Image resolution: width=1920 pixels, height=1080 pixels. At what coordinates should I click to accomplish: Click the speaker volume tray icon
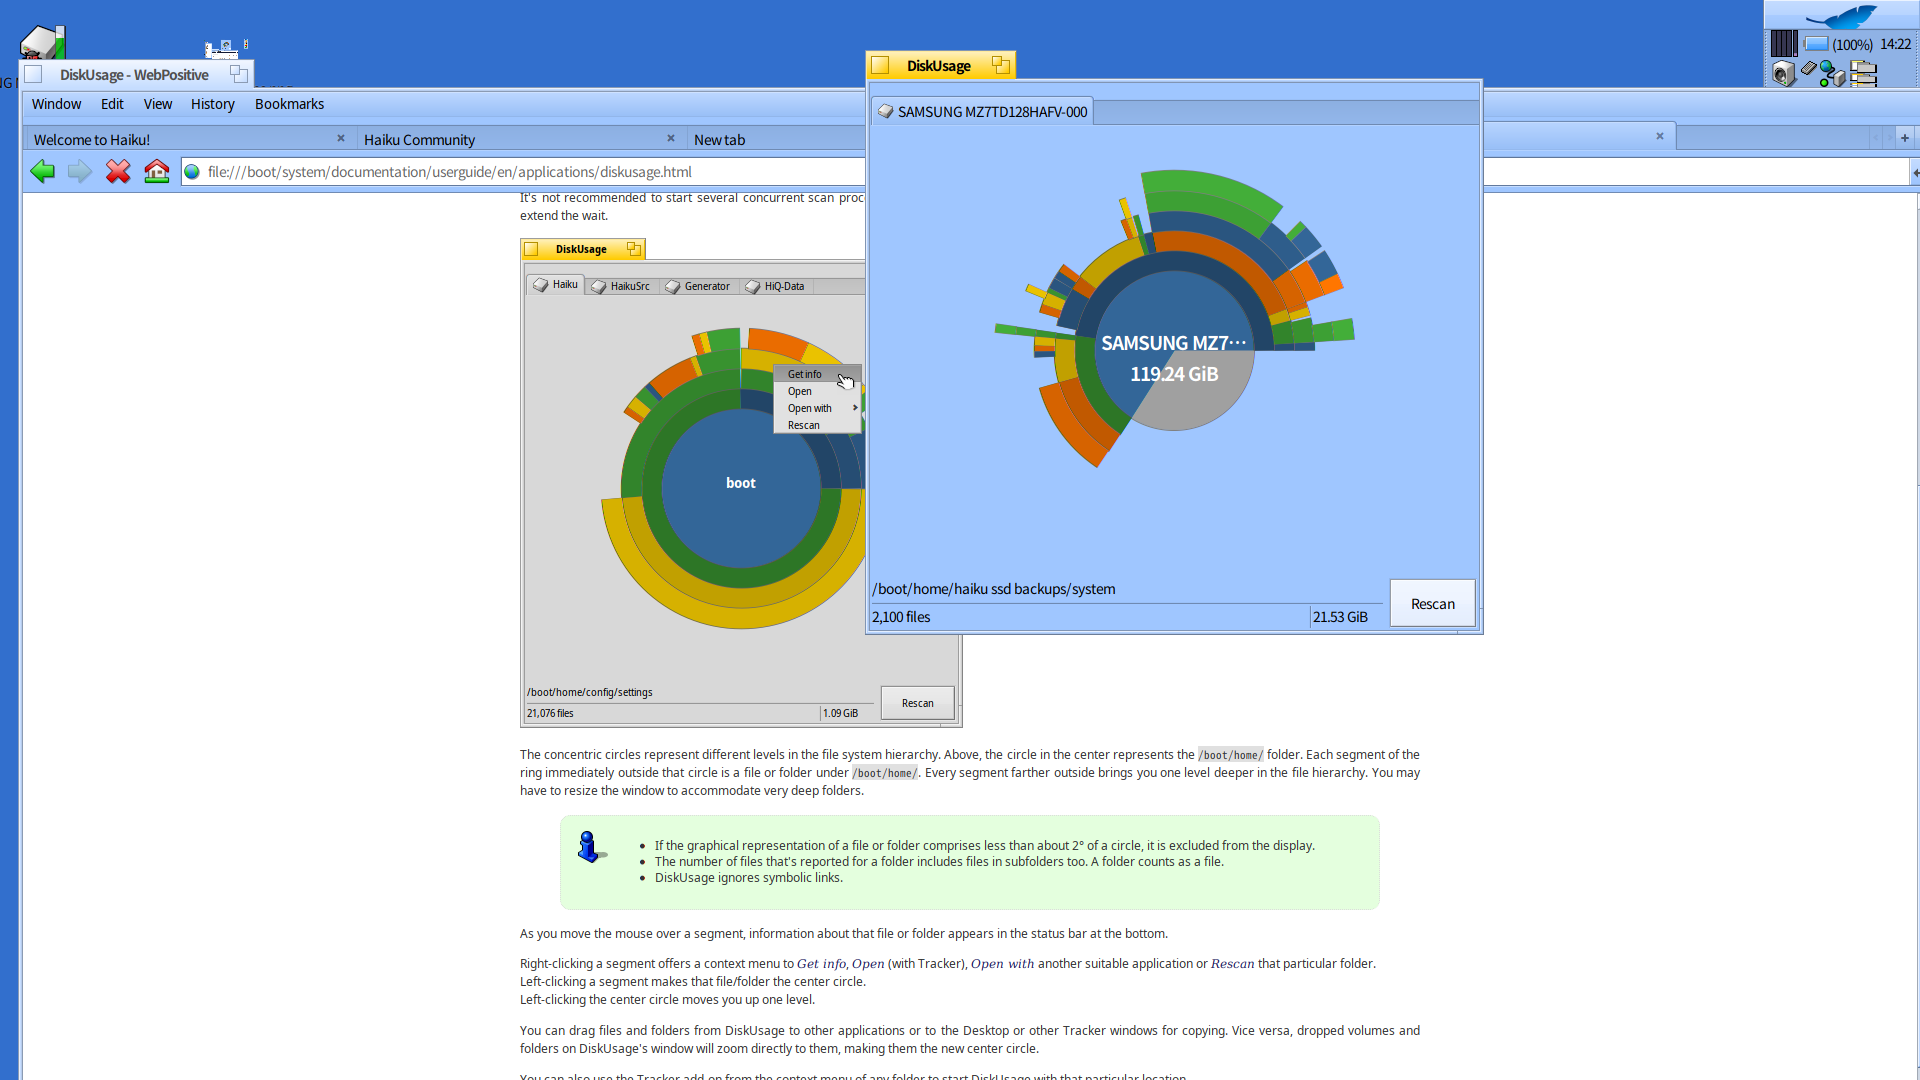pos(1784,73)
